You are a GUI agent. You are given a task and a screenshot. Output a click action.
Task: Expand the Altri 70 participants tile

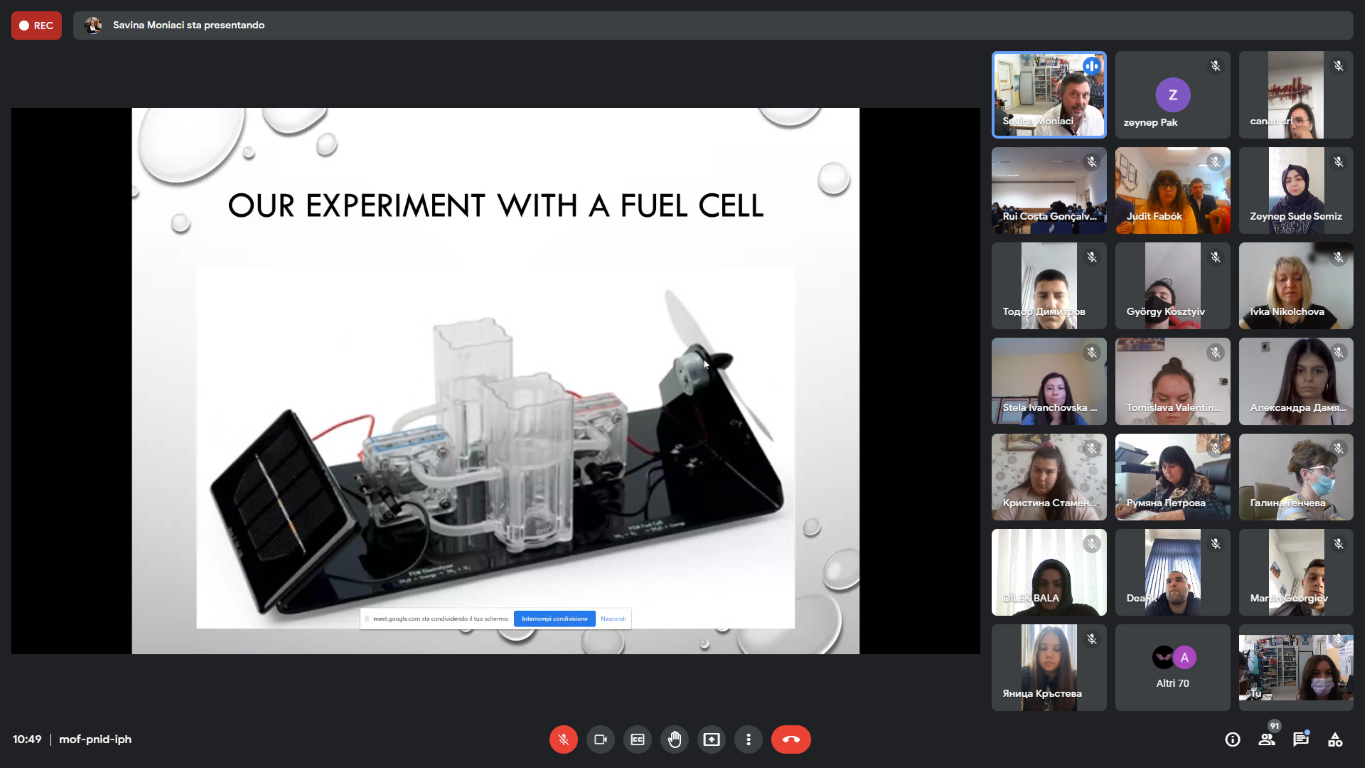pyautogui.click(x=1172, y=668)
